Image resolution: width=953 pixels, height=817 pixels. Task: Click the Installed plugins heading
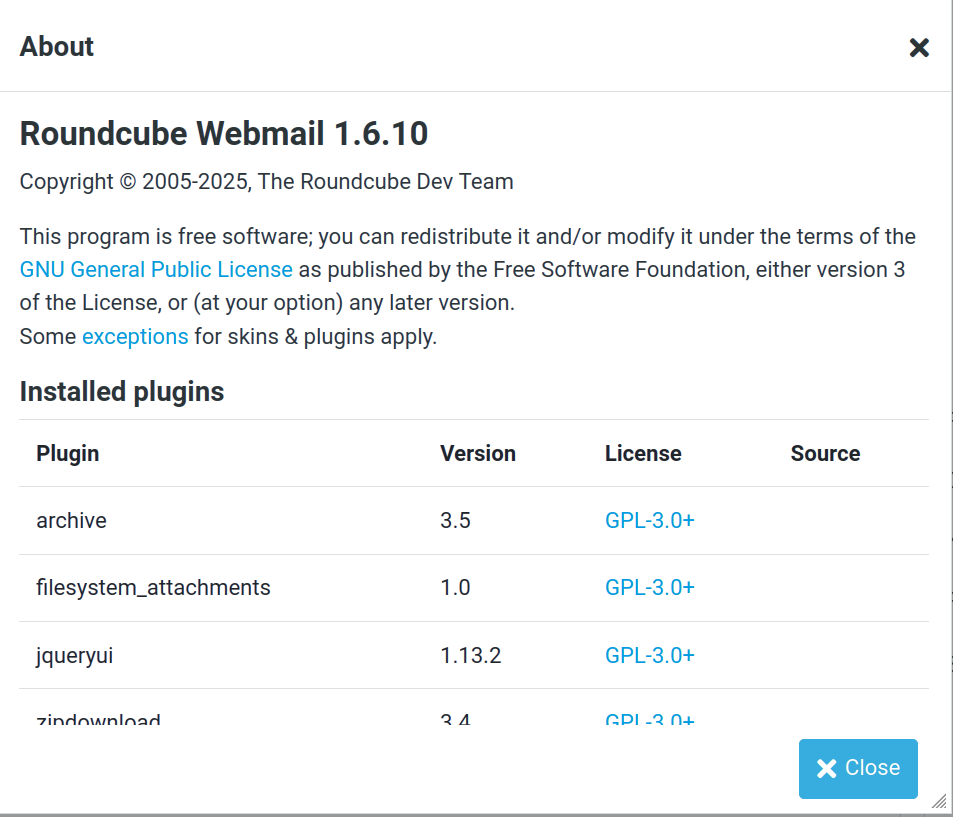tap(122, 392)
